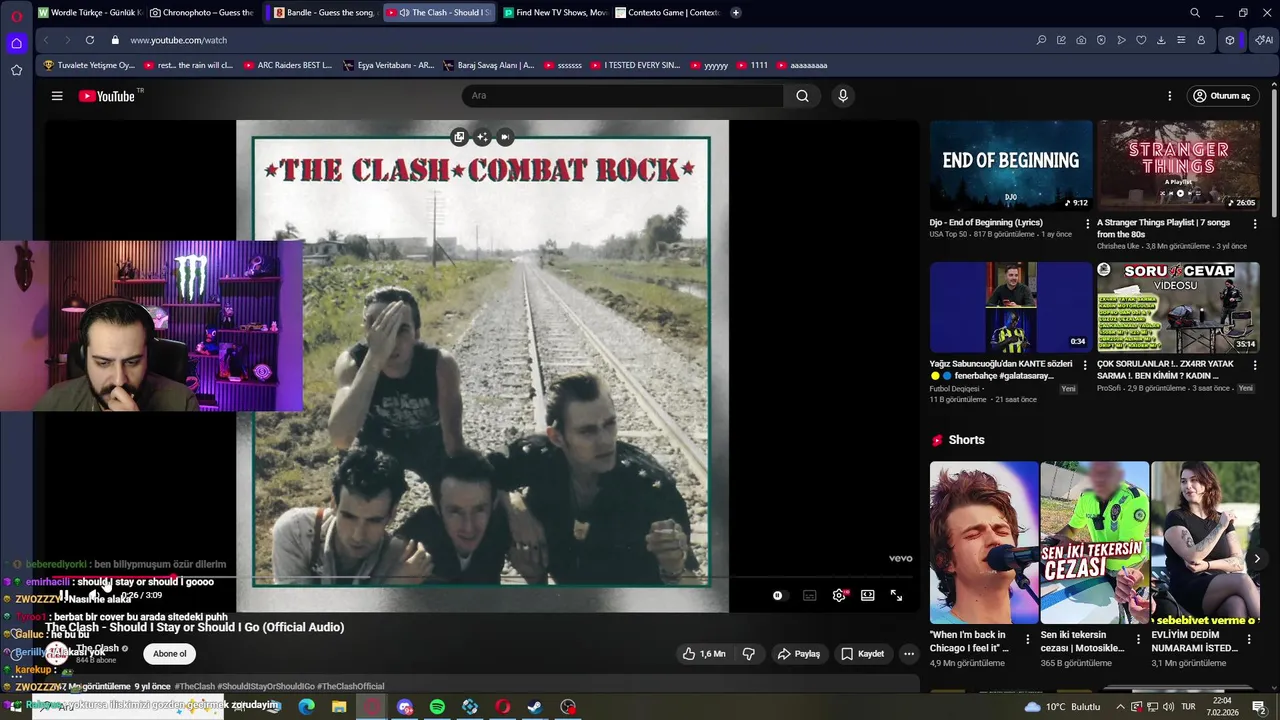The image size is (1280, 720).
Task: Open File Explorer from the taskbar
Action: pos(339,707)
